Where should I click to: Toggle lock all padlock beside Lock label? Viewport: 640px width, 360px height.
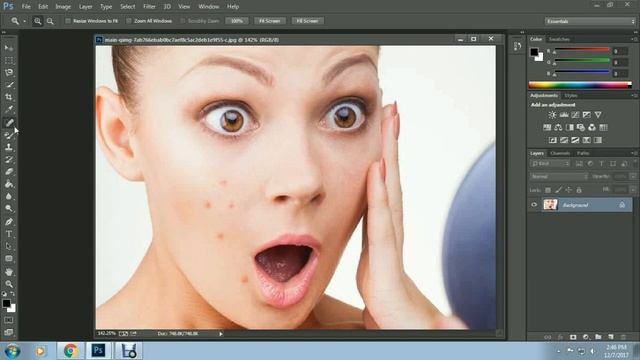pos(579,190)
